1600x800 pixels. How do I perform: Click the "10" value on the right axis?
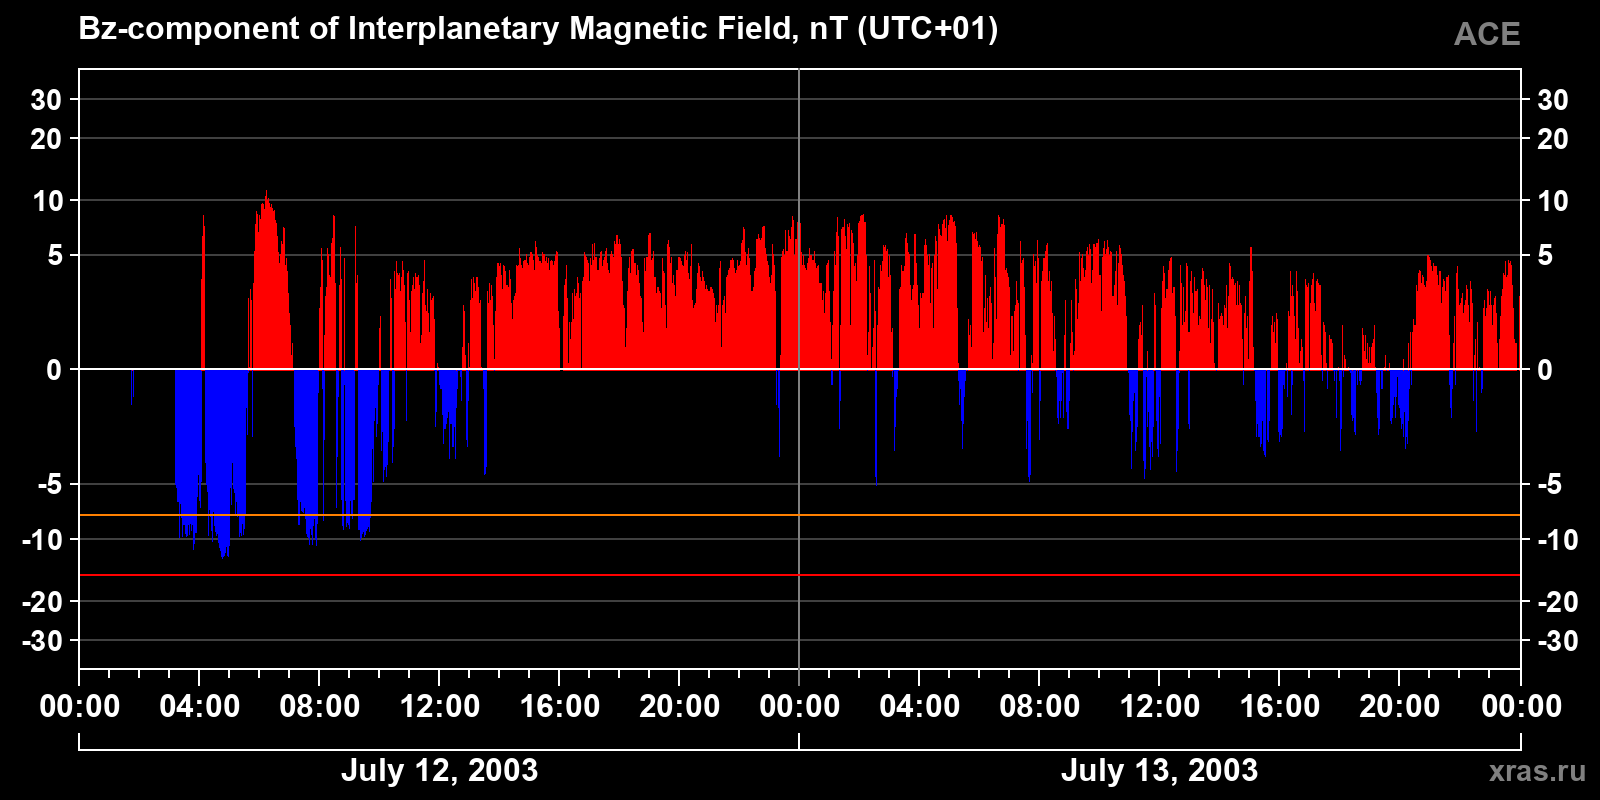point(1552,201)
